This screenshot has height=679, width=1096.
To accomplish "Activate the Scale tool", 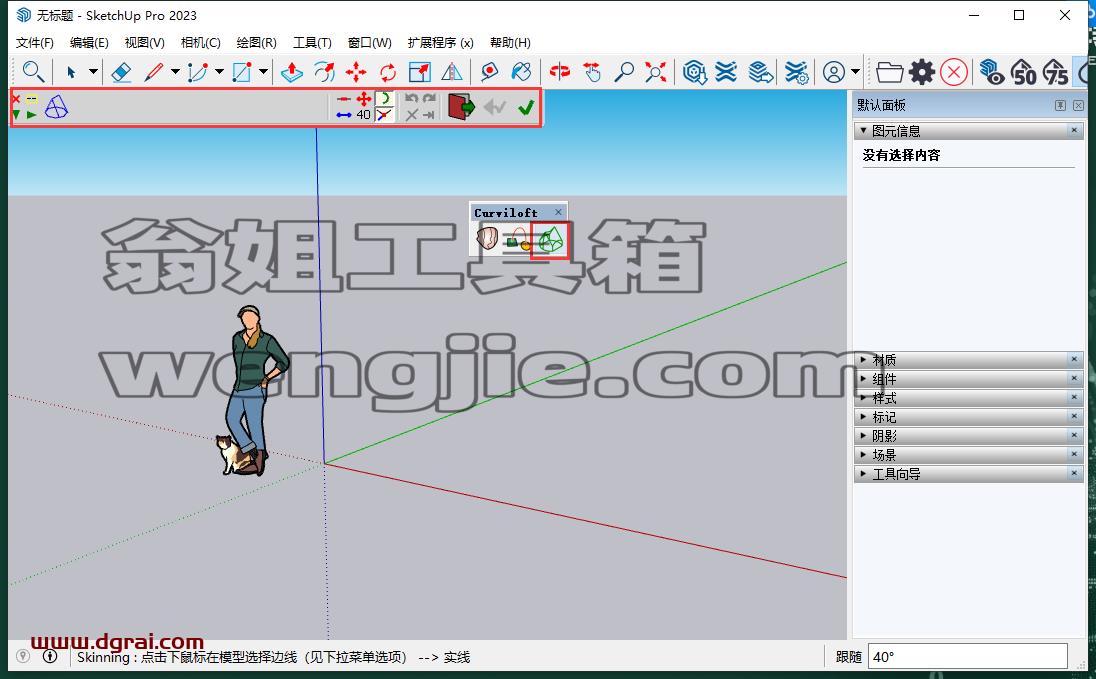I will tap(420, 71).
